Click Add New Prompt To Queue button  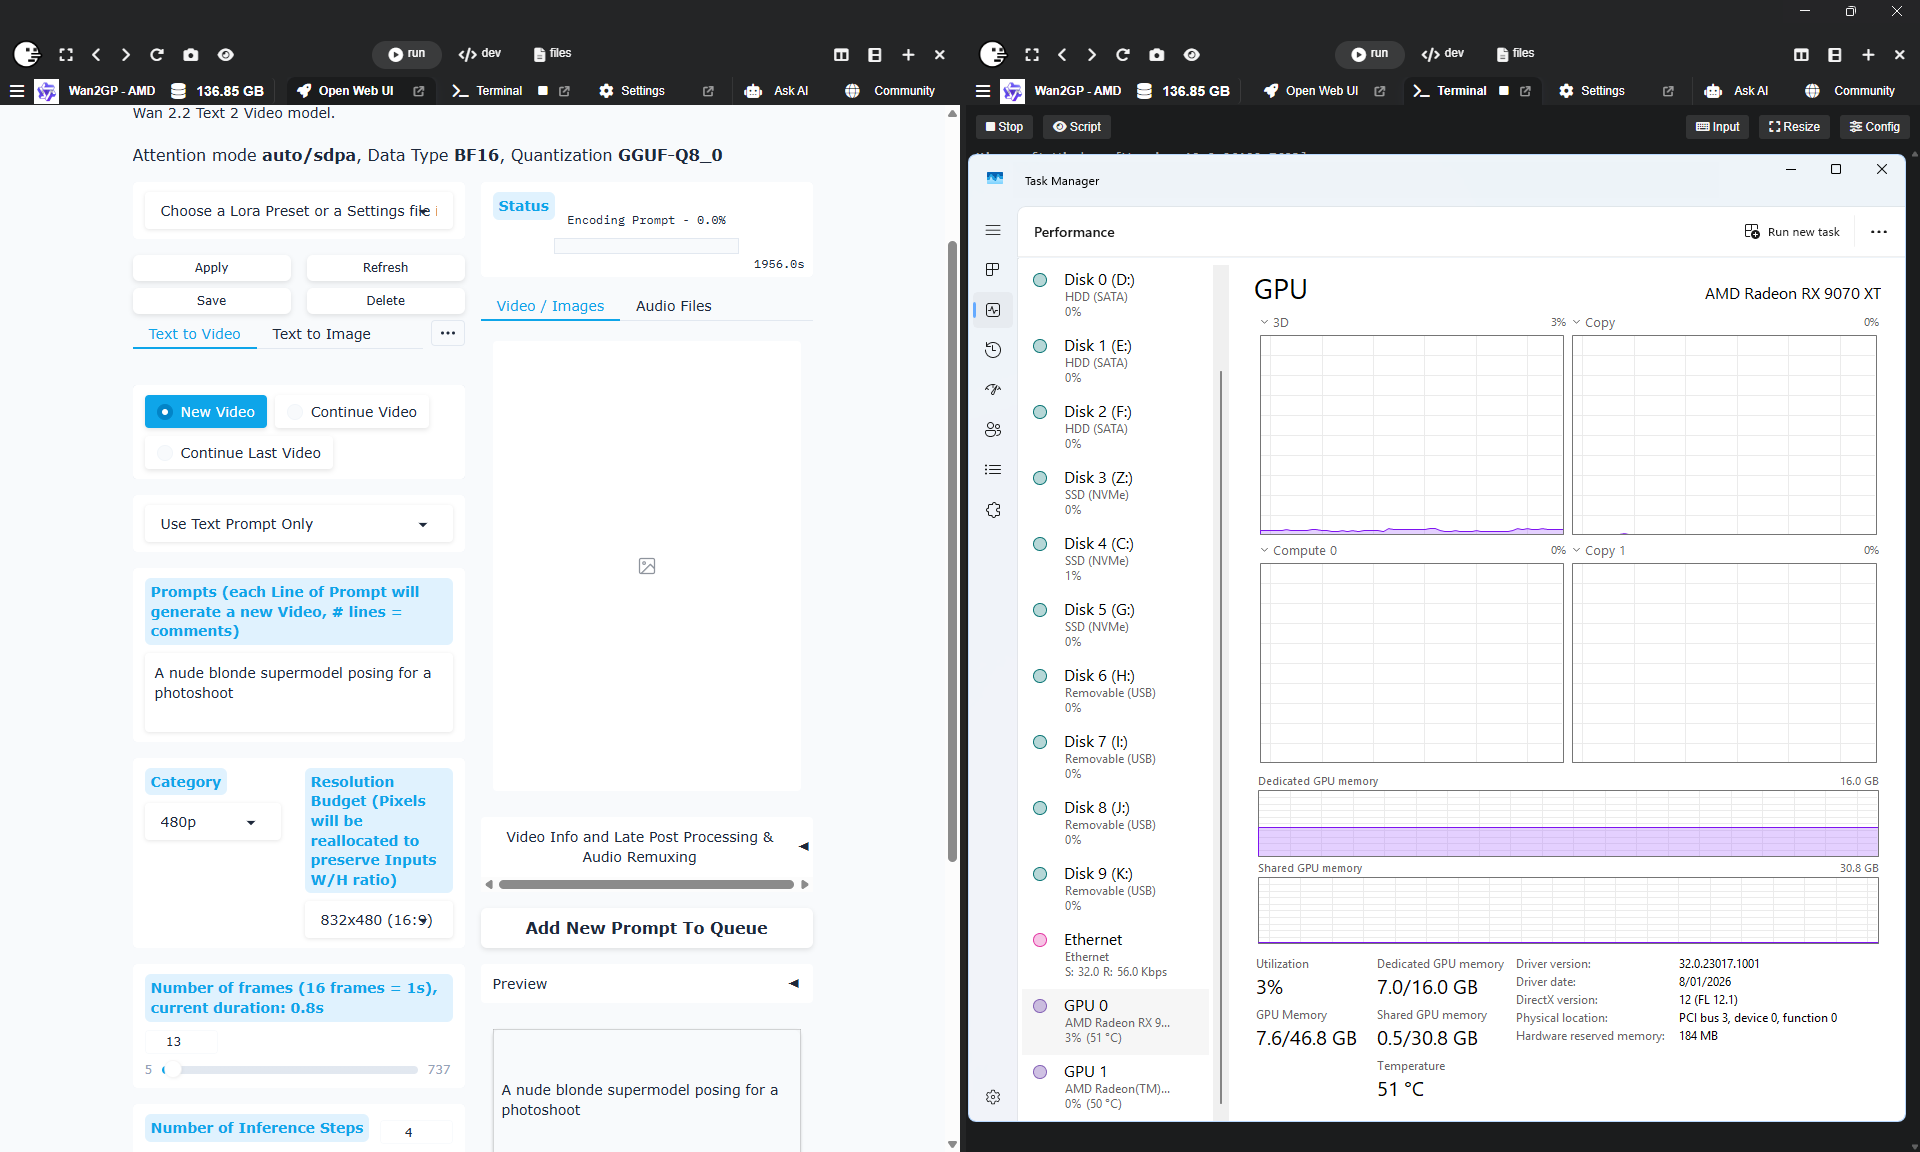646,928
